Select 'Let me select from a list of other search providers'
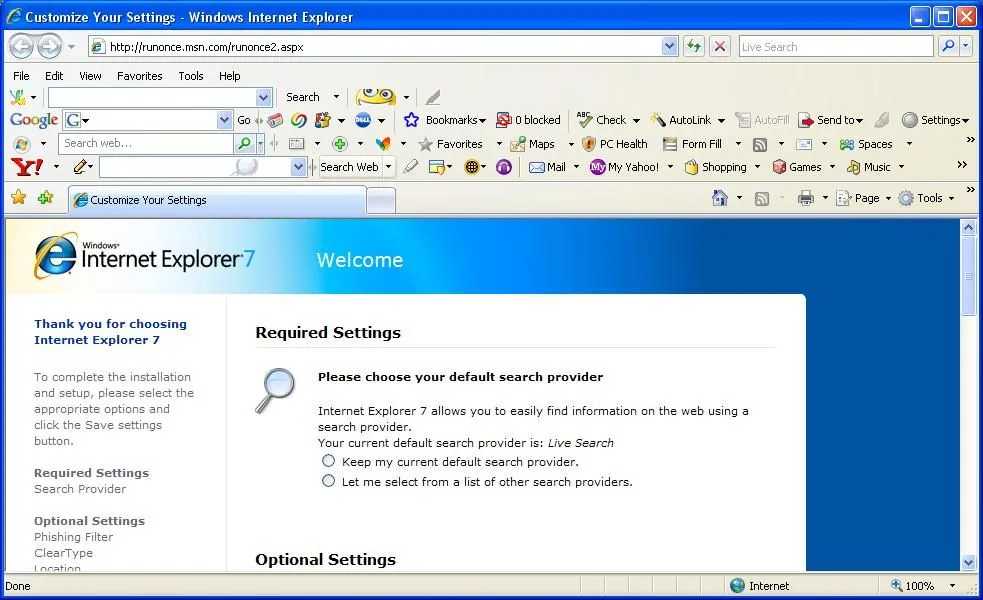The width and height of the screenshot is (983, 600). 328,480
